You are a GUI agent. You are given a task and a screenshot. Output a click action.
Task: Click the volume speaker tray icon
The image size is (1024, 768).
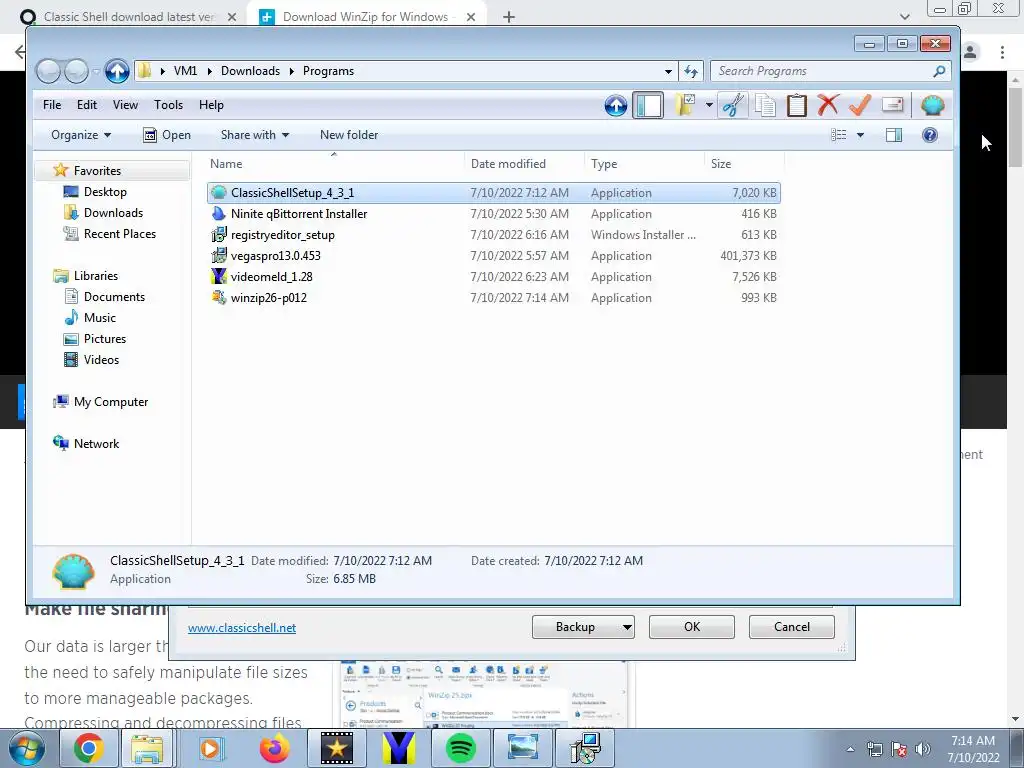point(922,749)
